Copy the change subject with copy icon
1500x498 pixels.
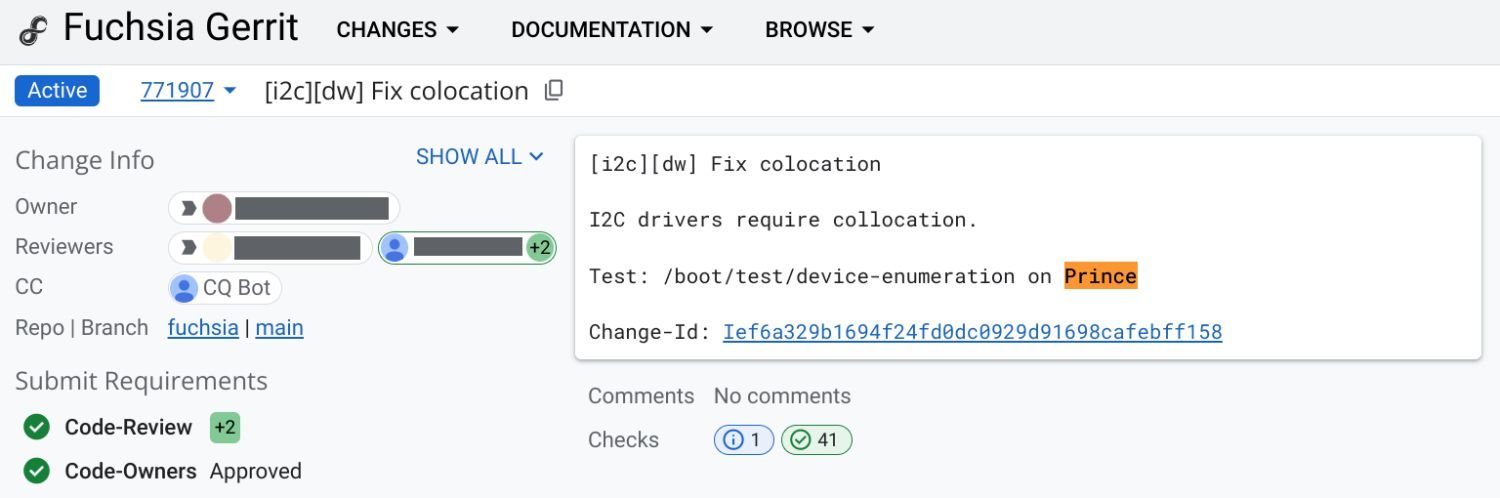[553, 91]
